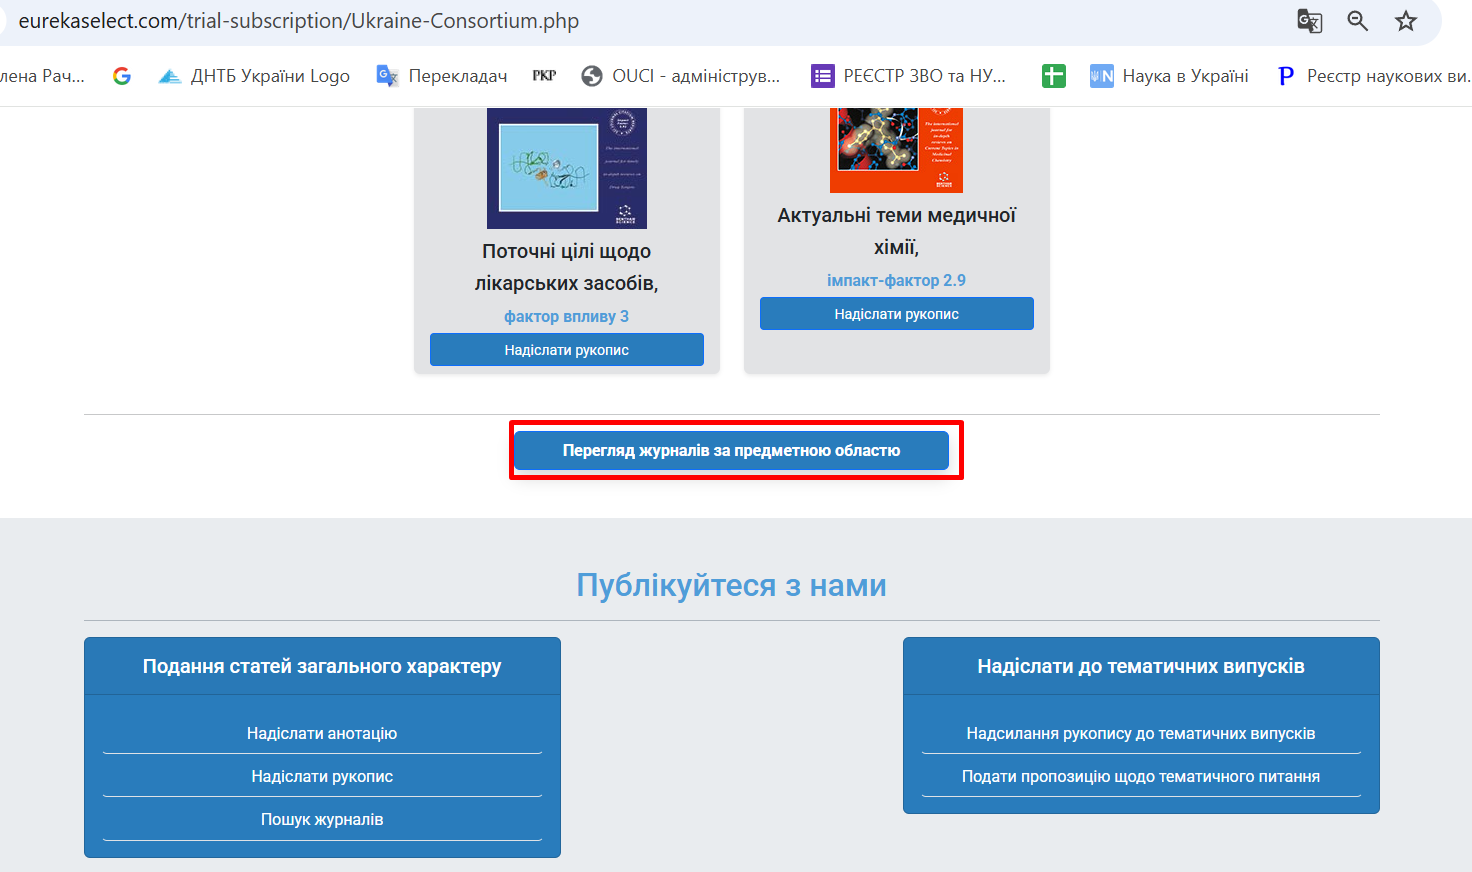Viewport: 1472px width, 872px height.
Task: Click the URL address bar text
Action: click(x=298, y=21)
